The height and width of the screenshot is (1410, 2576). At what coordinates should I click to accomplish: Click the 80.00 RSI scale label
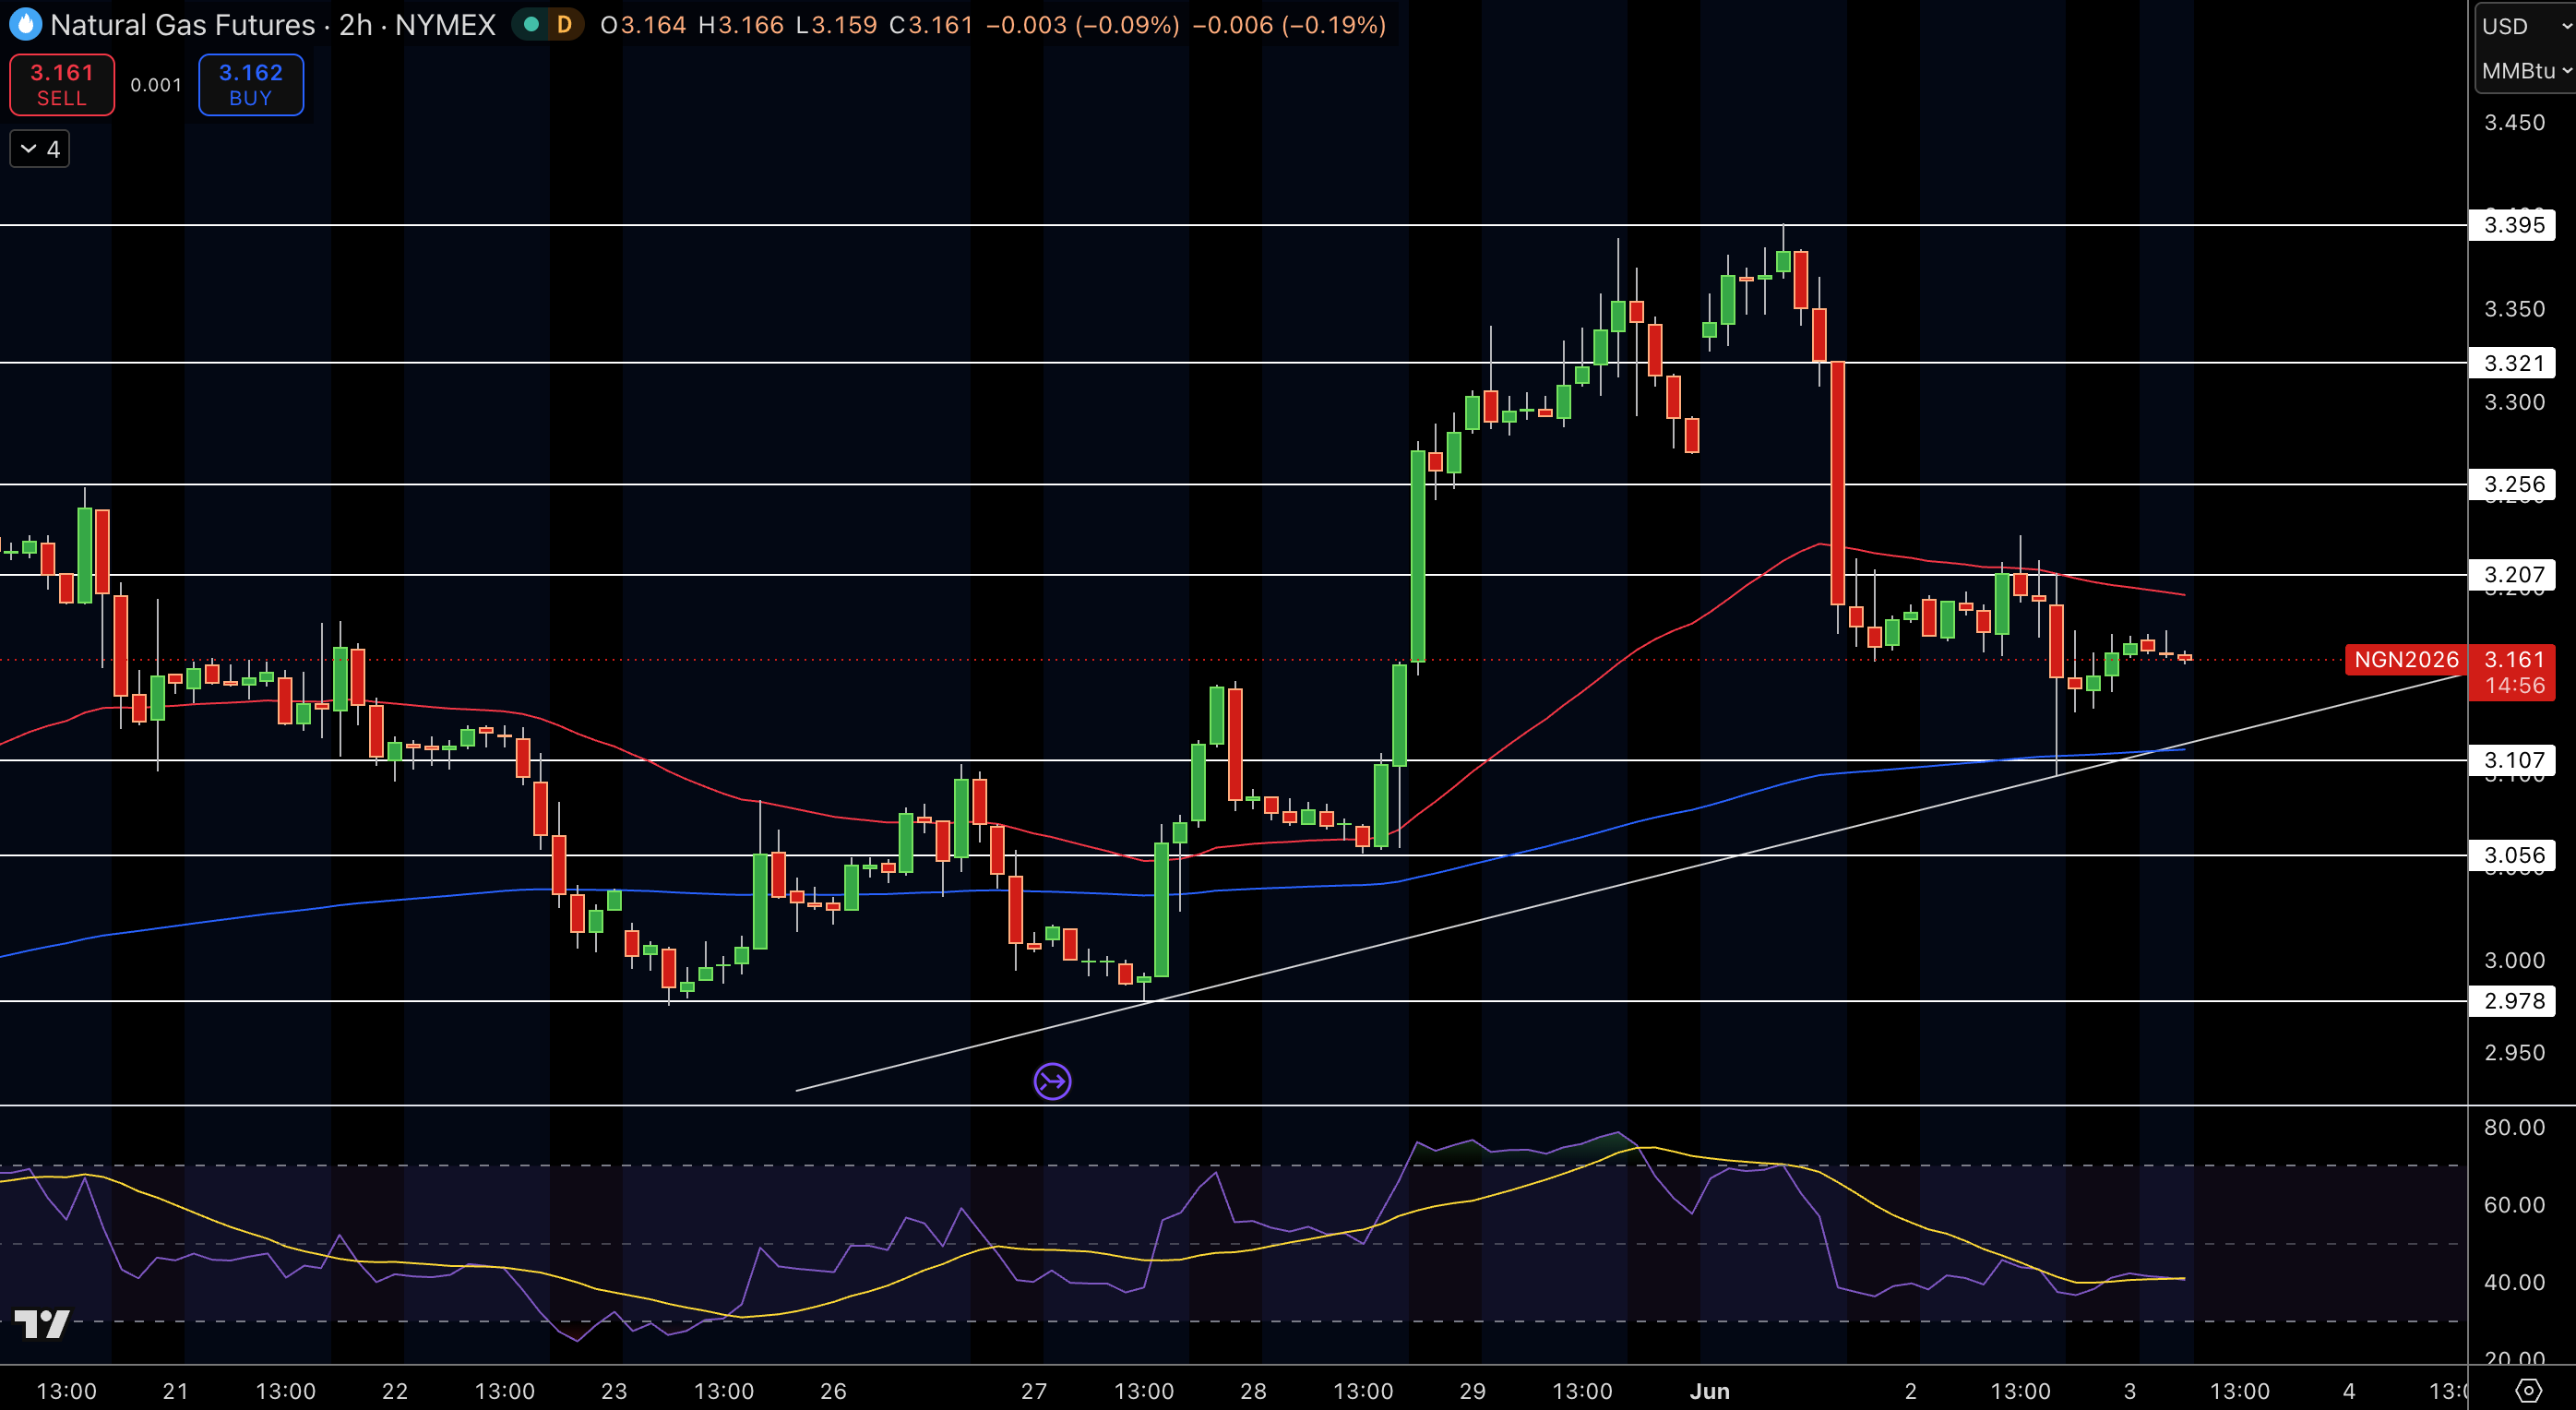2514,1127
